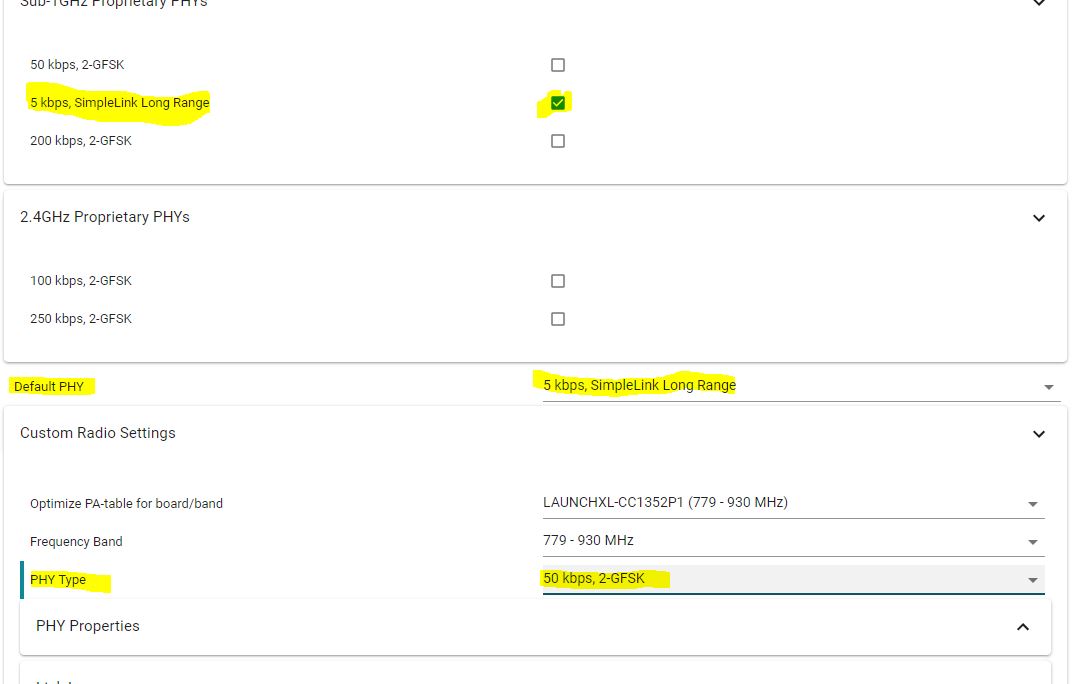Open the Optimize PA-table dropdown arrow
This screenshot has width=1077, height=684.
point(1033,505)
